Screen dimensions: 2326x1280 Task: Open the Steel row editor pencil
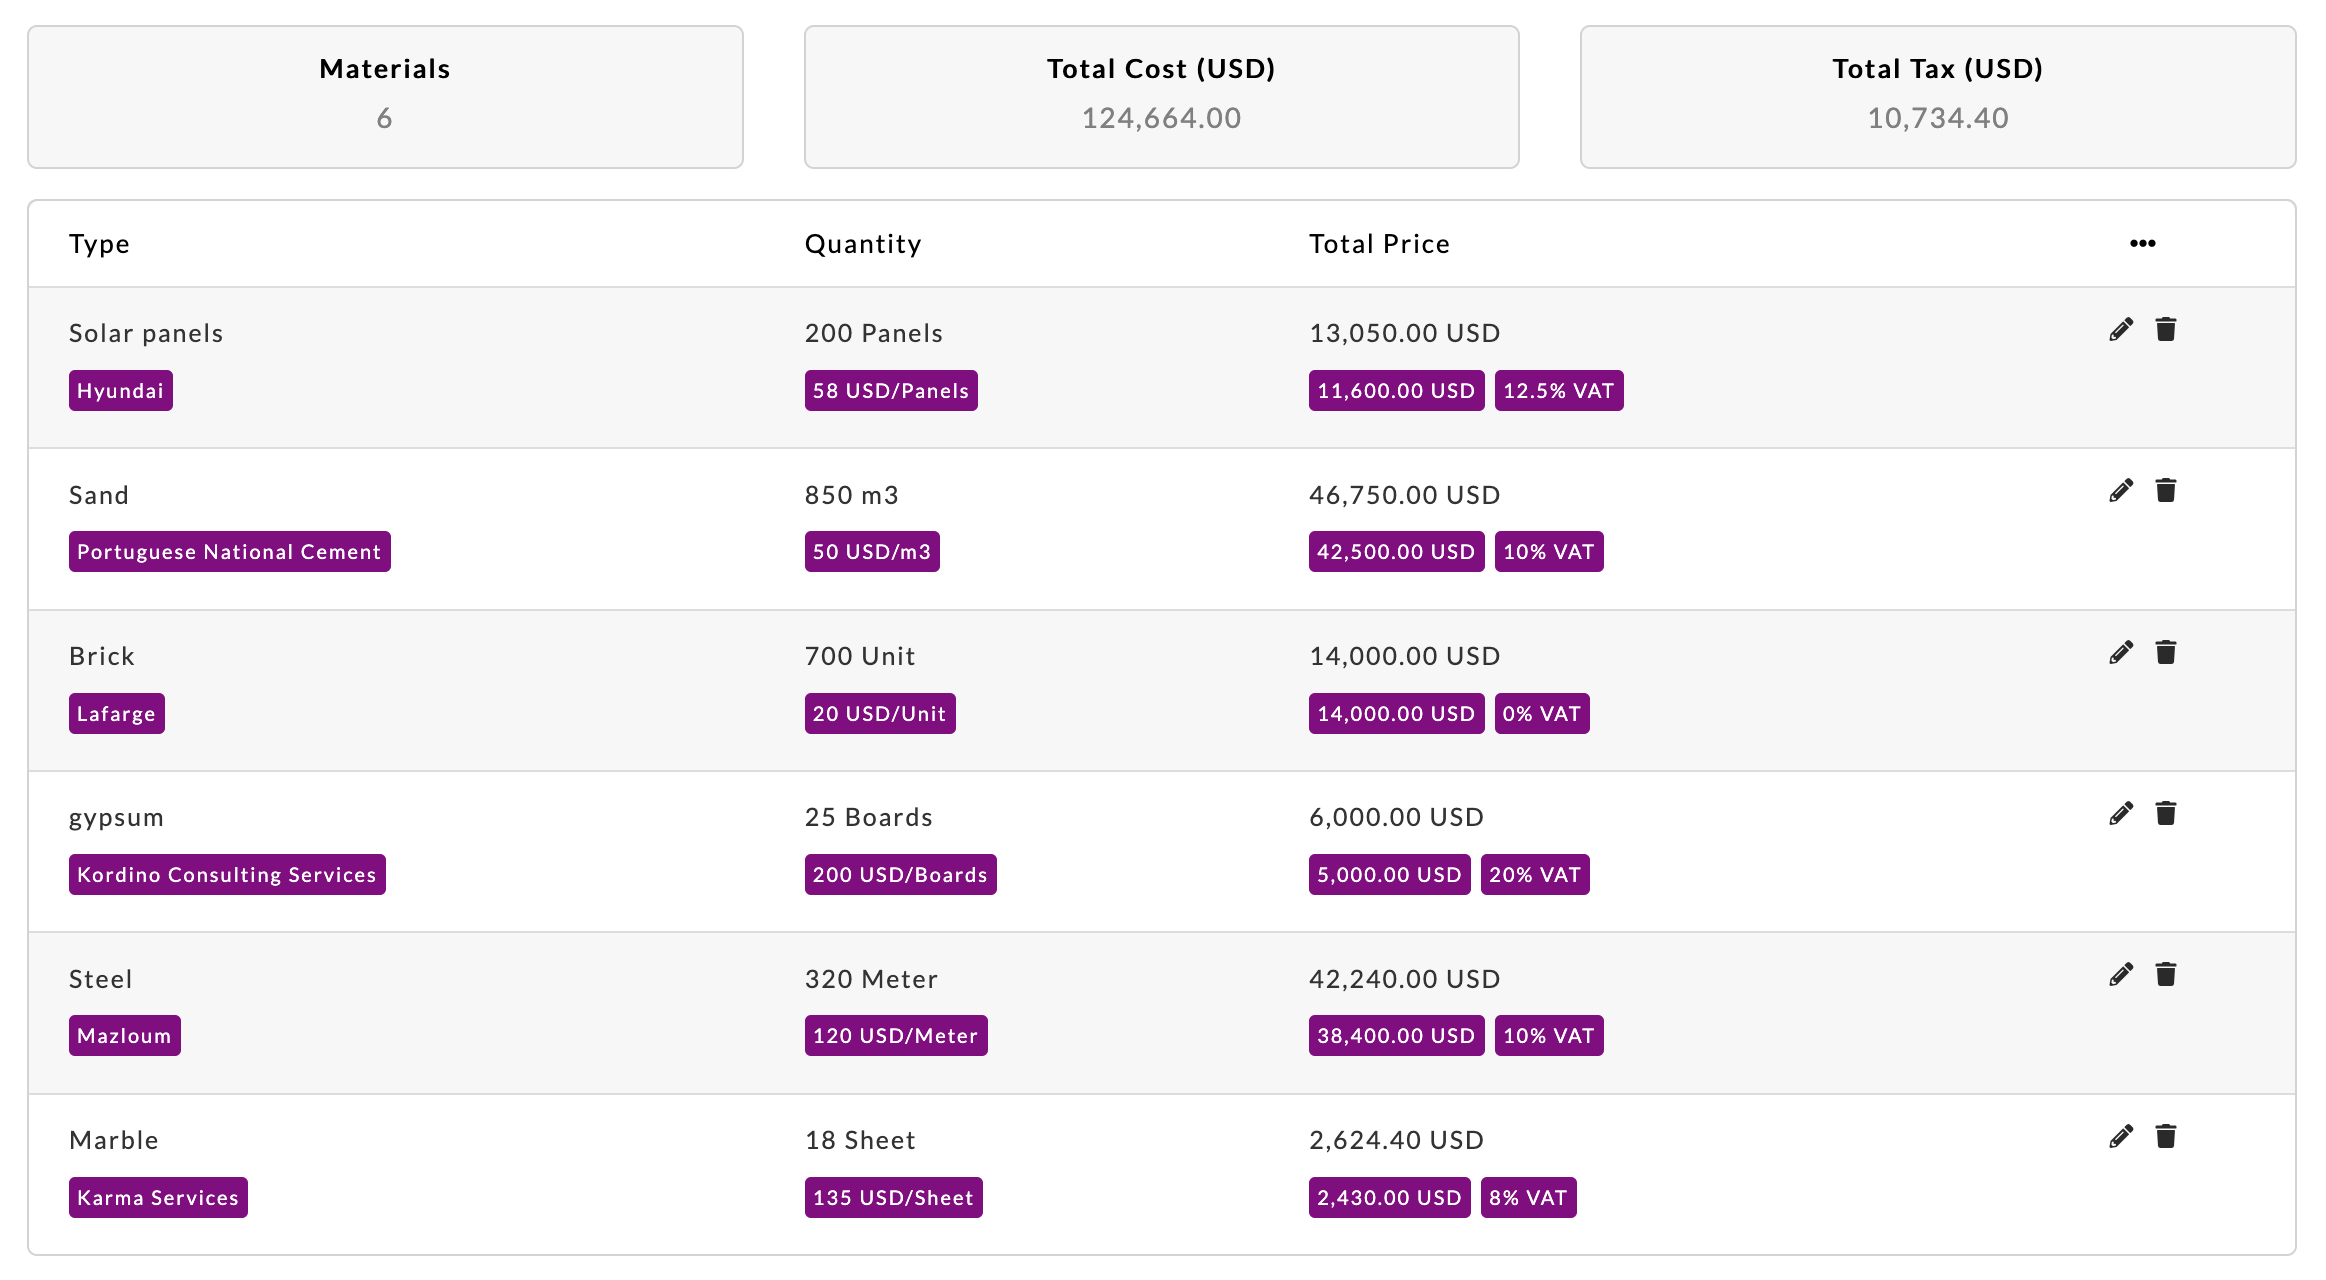[x=2120, y=975]
